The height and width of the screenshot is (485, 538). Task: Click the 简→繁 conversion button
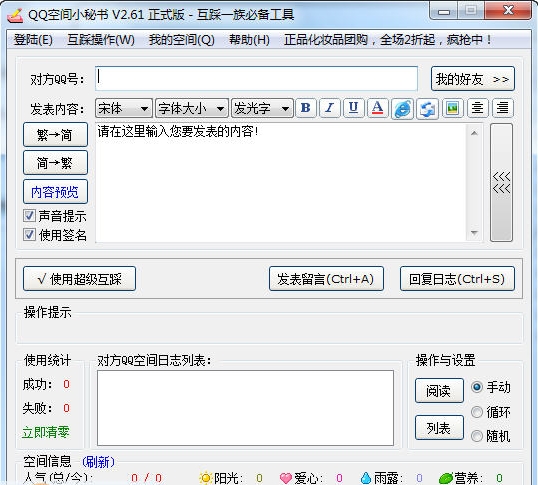click(55, 163)
